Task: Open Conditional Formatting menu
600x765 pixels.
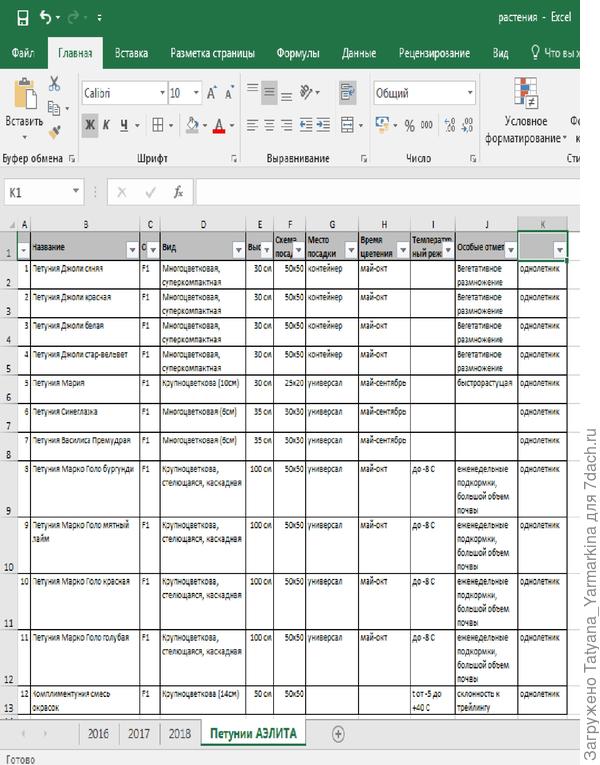Action: tap(525, 111)
